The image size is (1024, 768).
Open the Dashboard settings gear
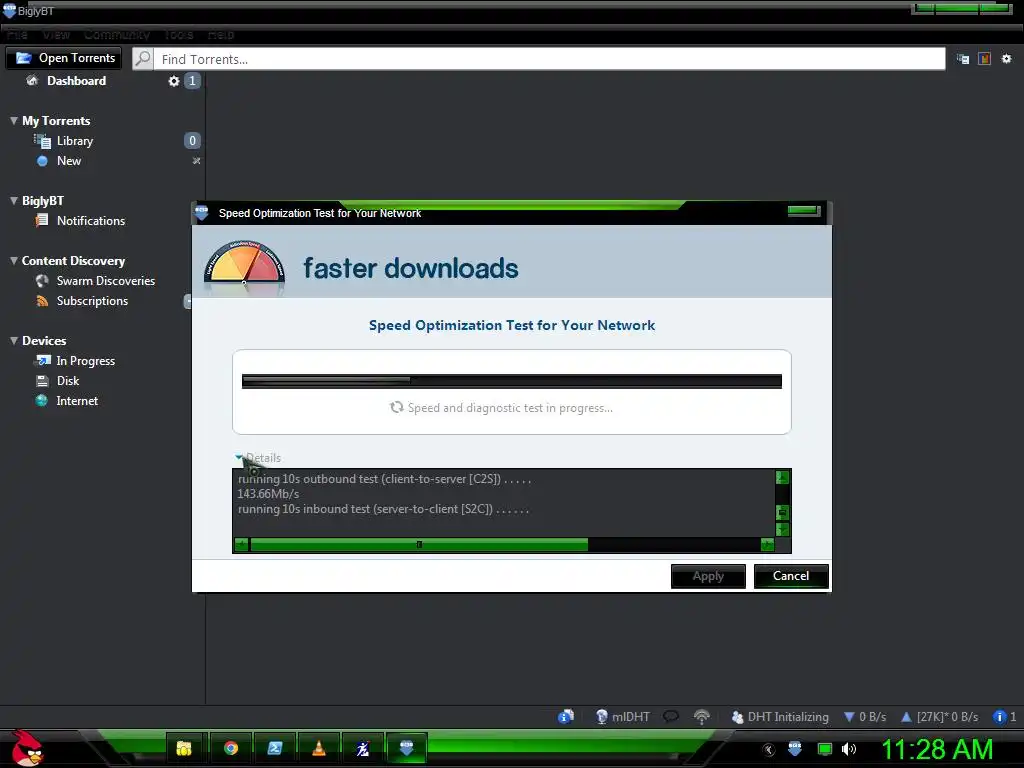click(174, 81)
